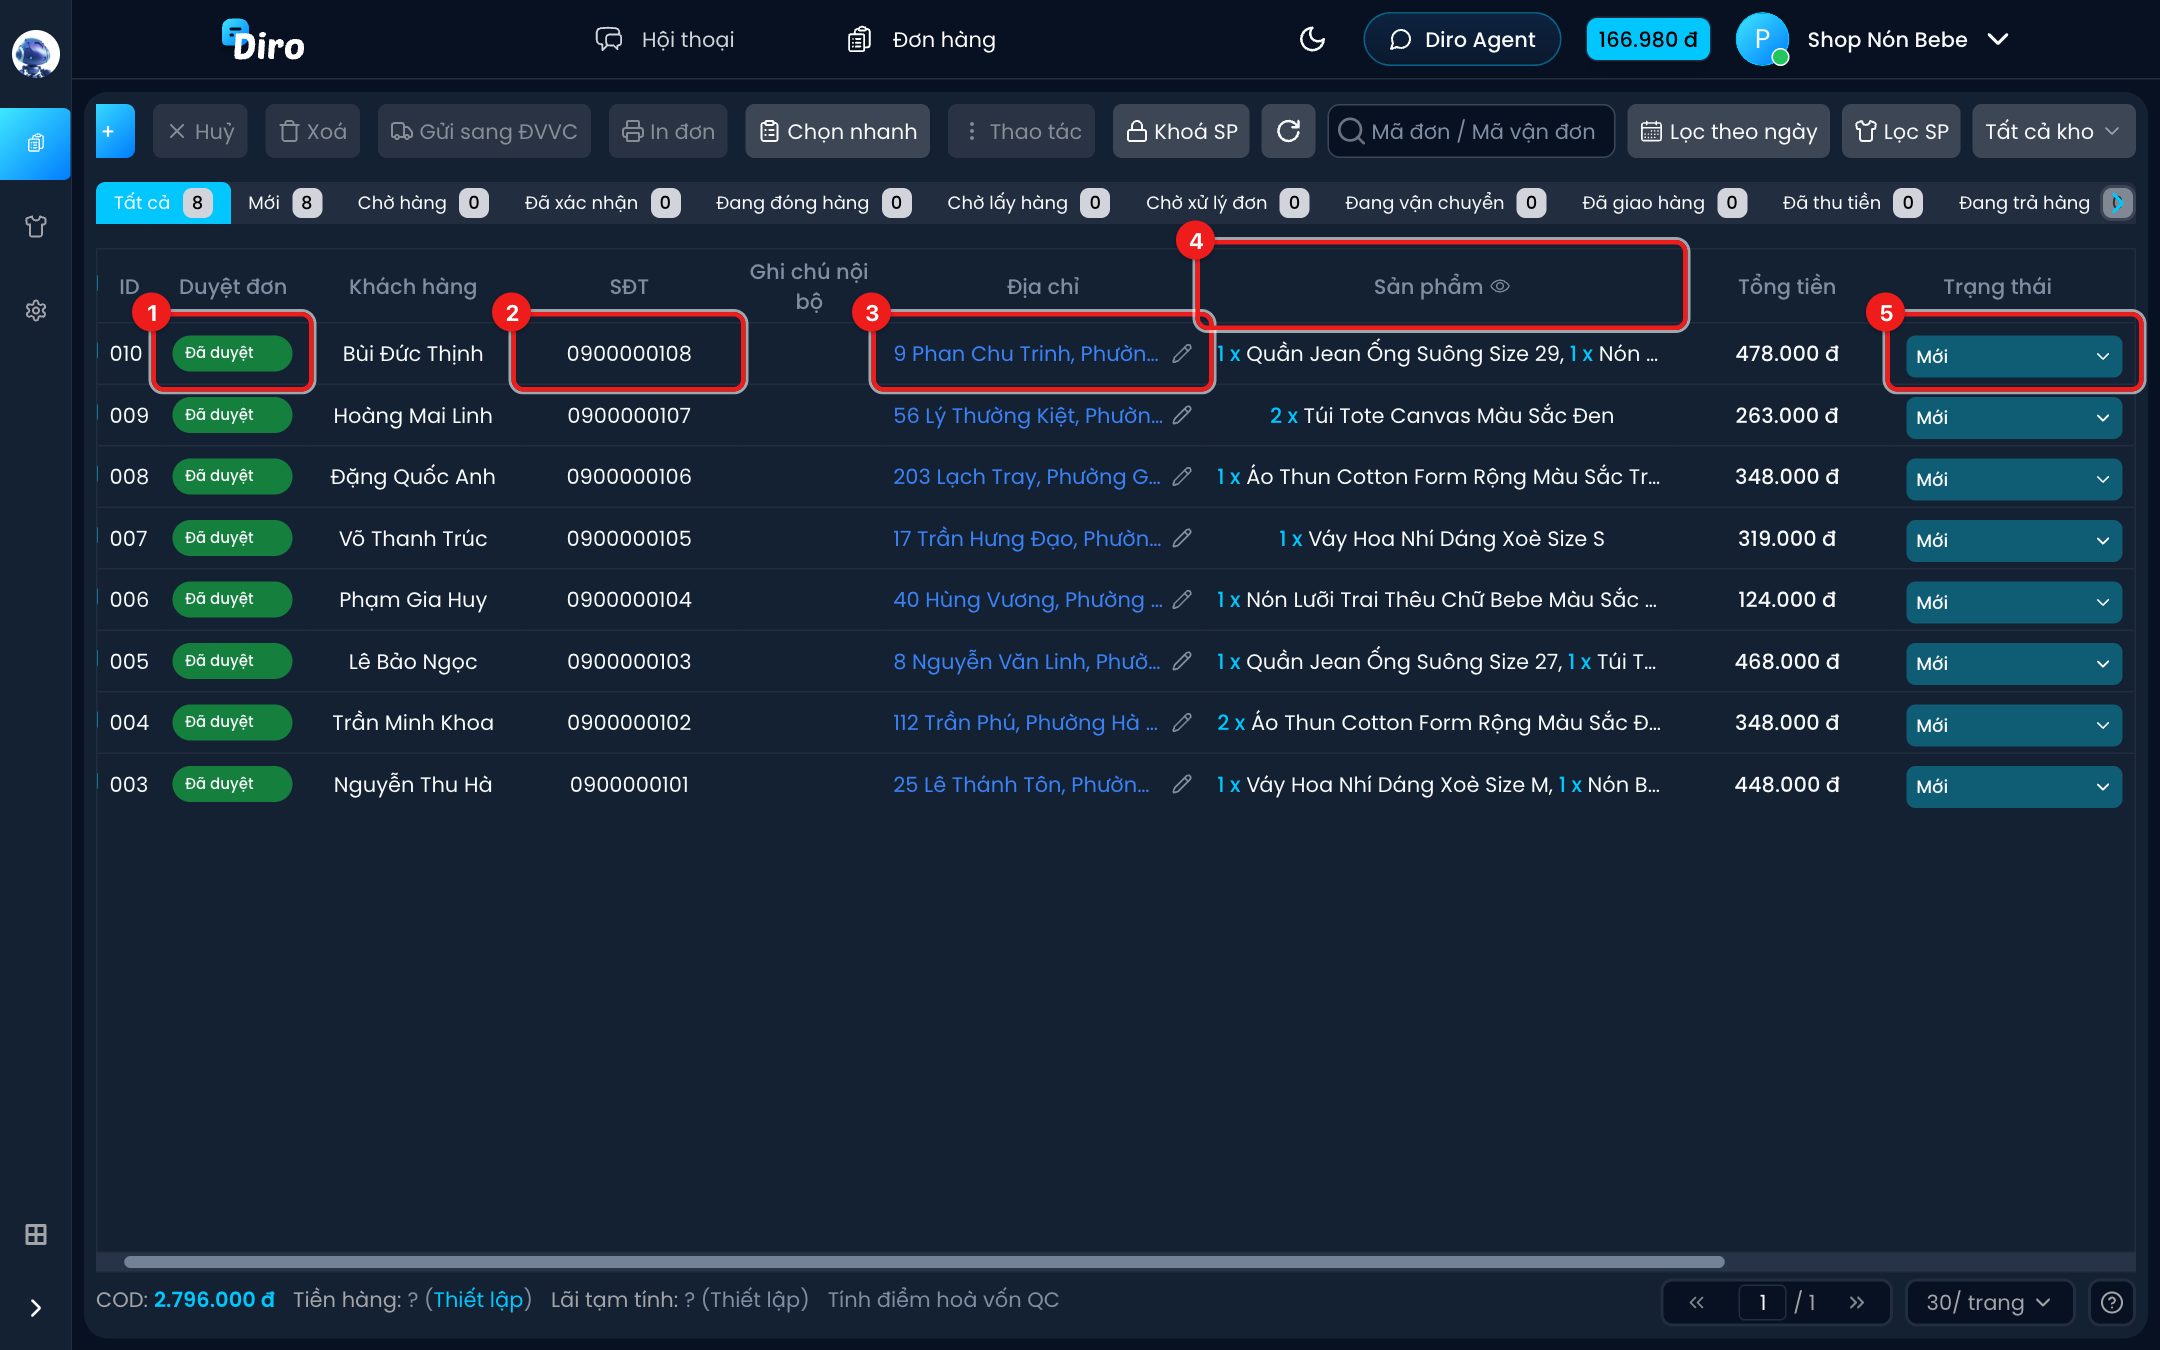Viewport: 2160px width, 1350px height.
Task: Click the Diro Agent button
Action: coord(1462,40)
